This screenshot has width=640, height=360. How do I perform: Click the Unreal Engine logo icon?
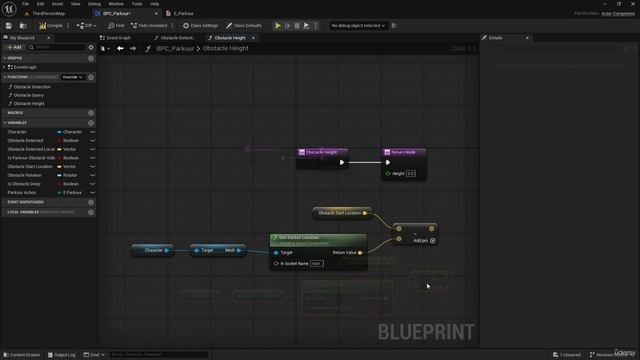tap(9, 9)
